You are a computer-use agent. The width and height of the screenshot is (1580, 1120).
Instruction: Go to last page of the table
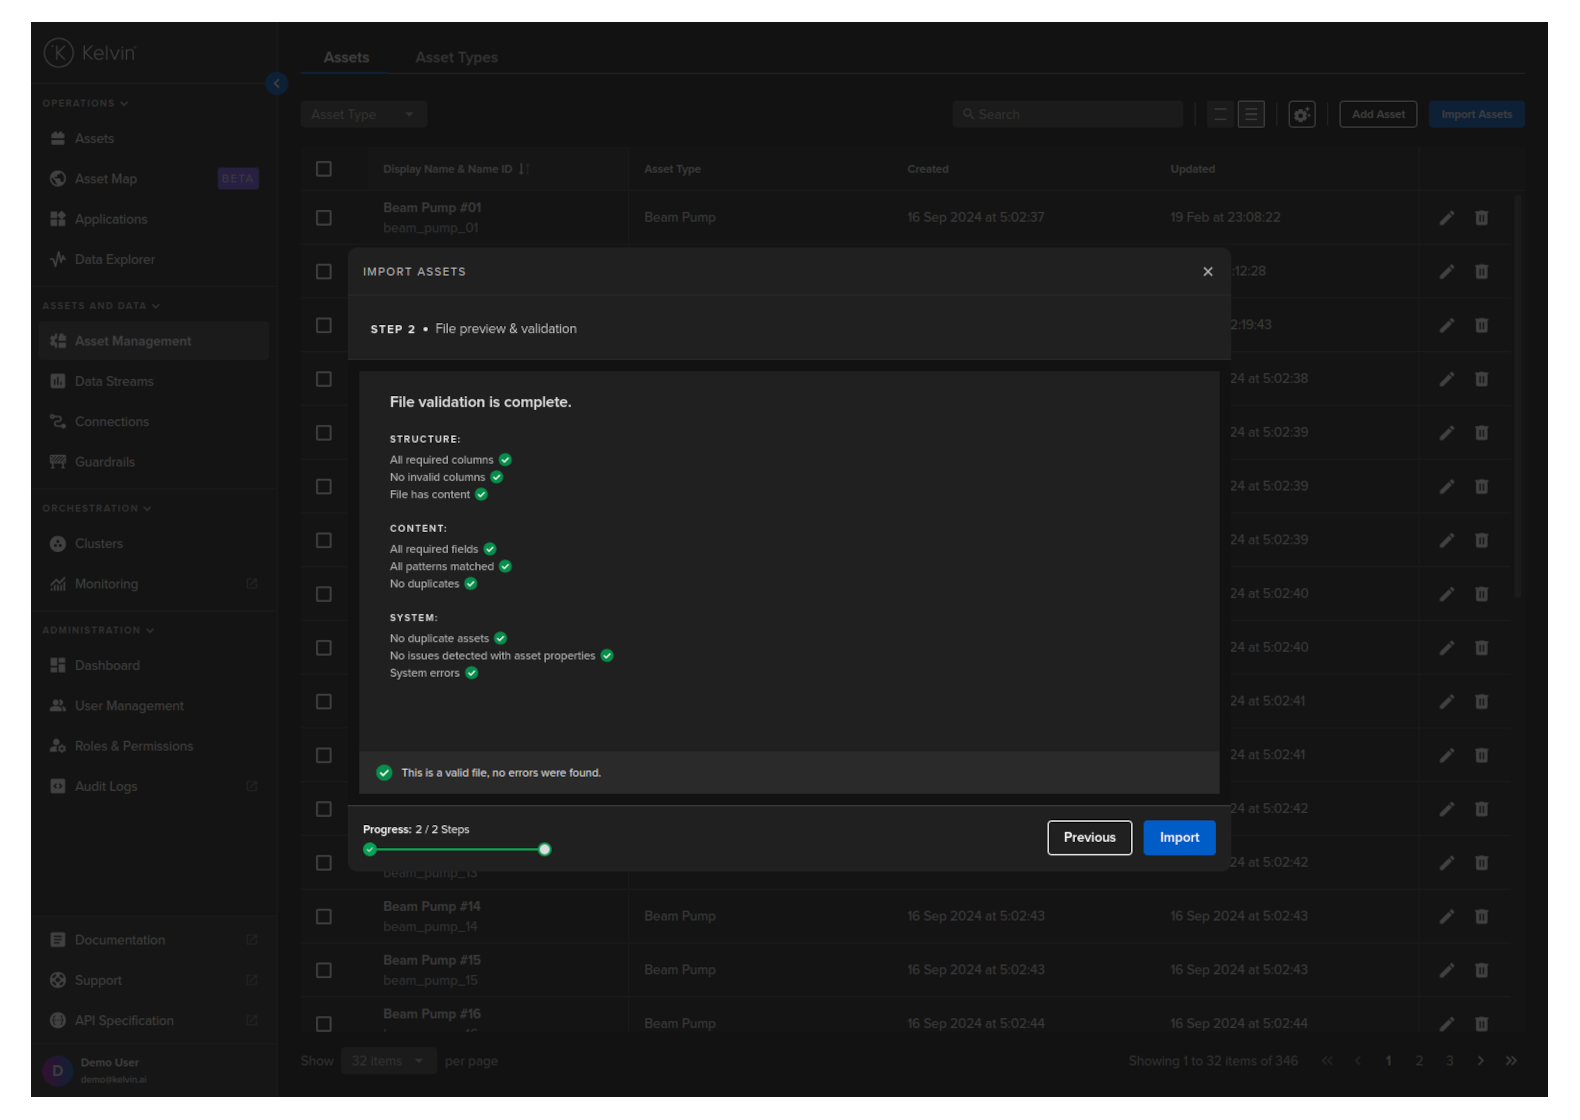[x=1510, y=1061]
